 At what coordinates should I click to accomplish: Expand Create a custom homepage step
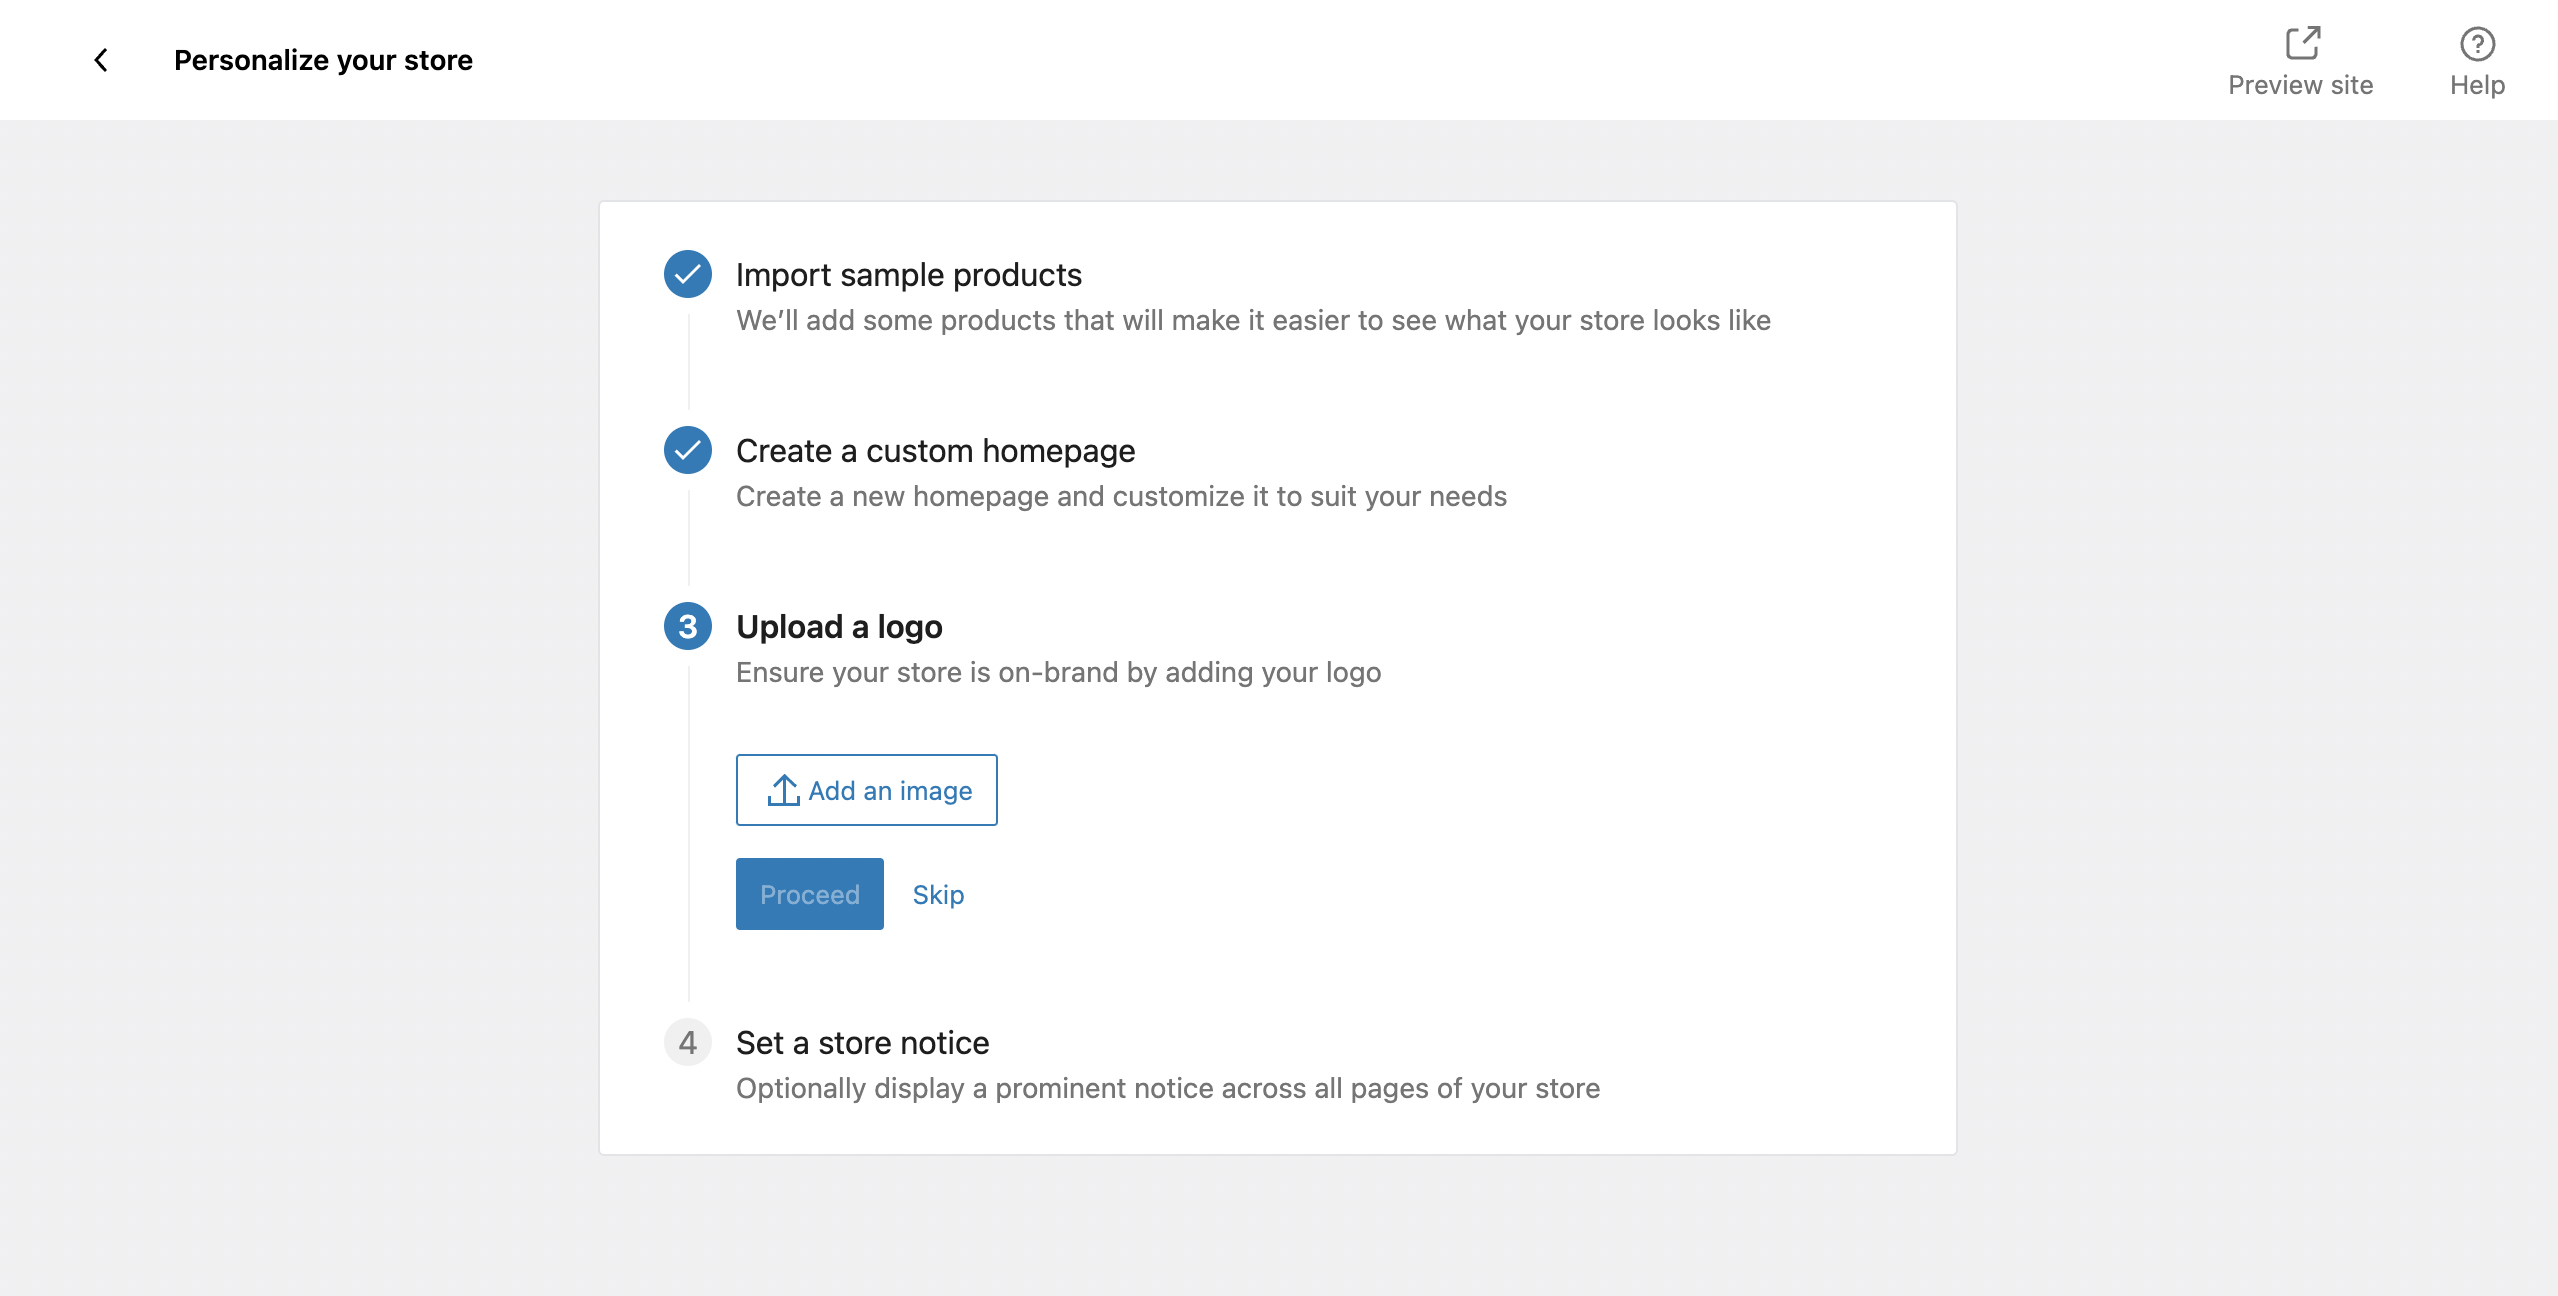[x=935, y=451]
